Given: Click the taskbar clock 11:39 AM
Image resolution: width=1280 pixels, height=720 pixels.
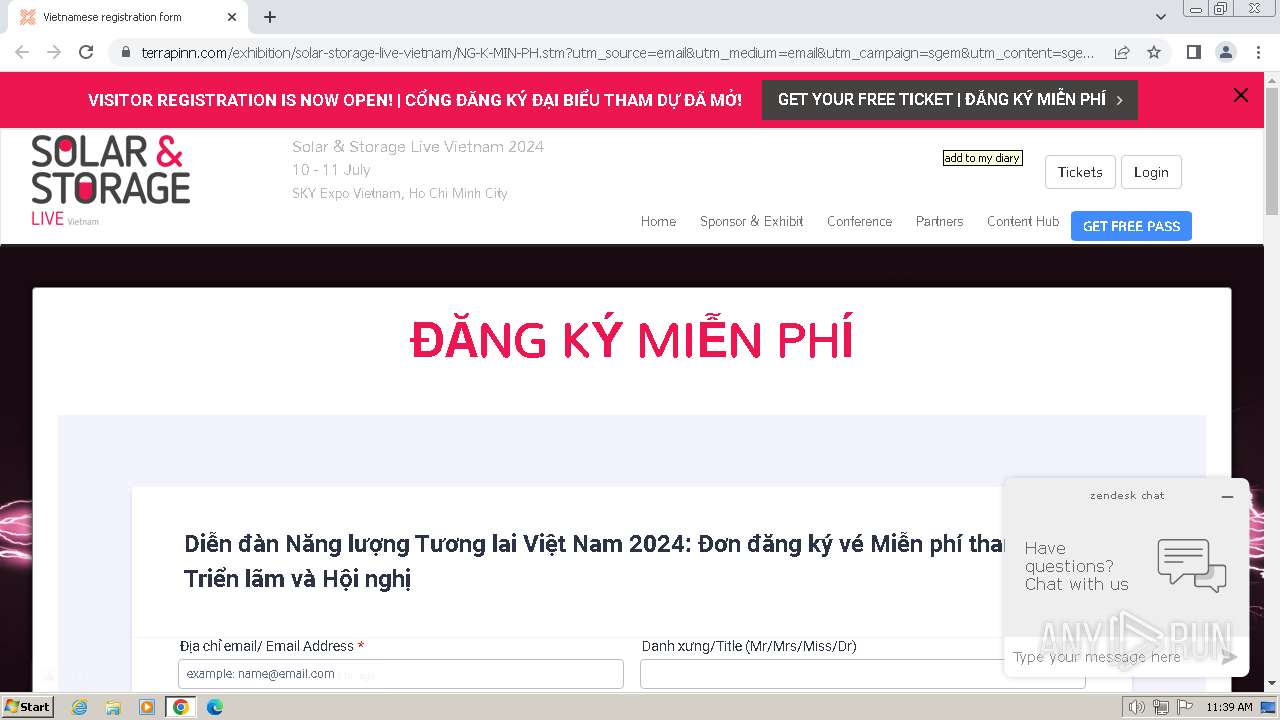Looking at the screenshot, I should pos(1229,707).
